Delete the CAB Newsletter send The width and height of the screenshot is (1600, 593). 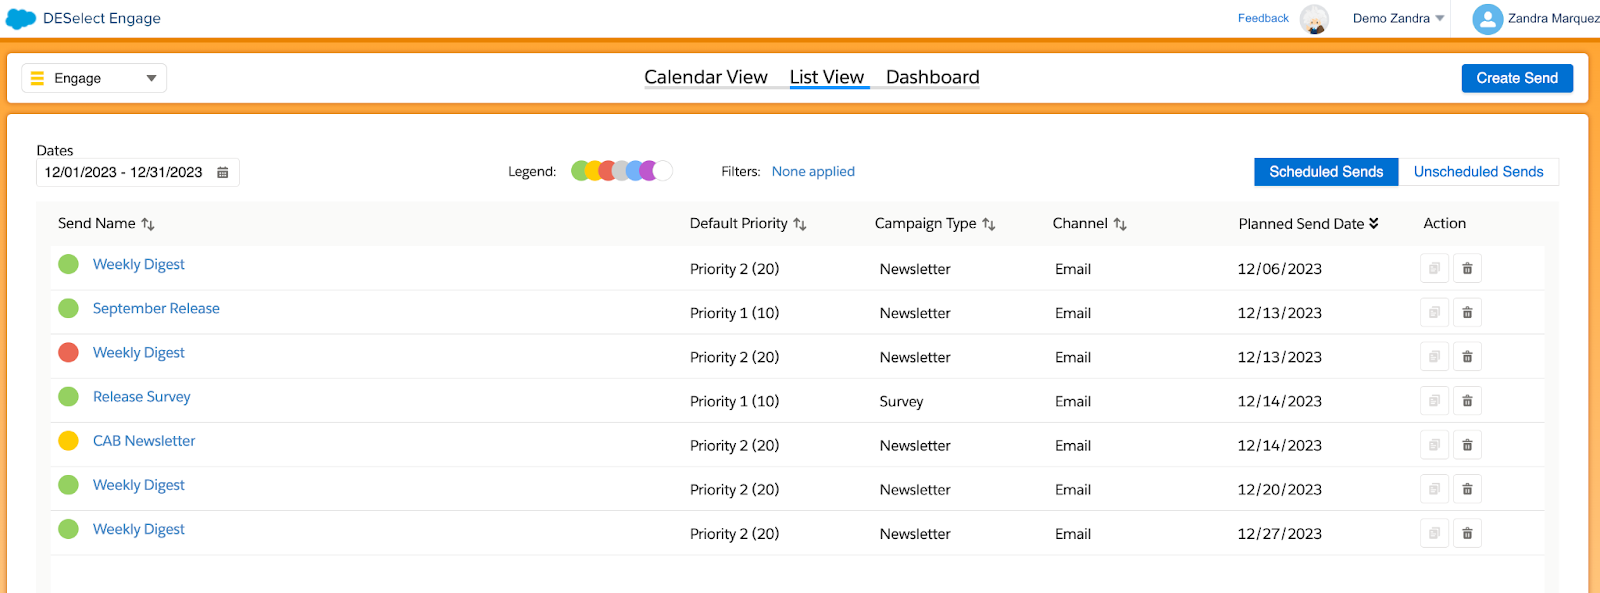coord(1467,445)
